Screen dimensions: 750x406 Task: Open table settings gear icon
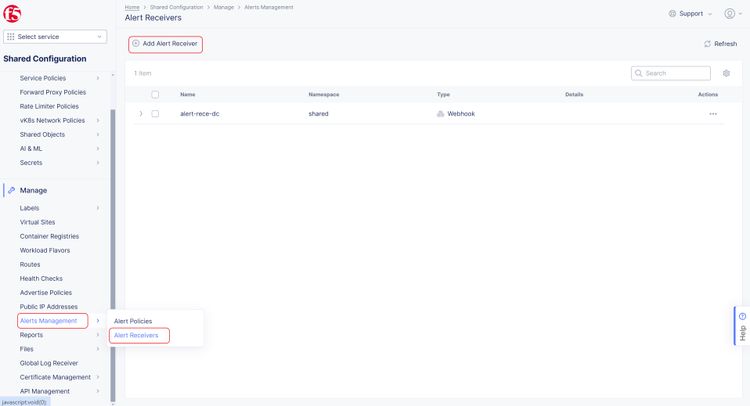coord(726,73)
